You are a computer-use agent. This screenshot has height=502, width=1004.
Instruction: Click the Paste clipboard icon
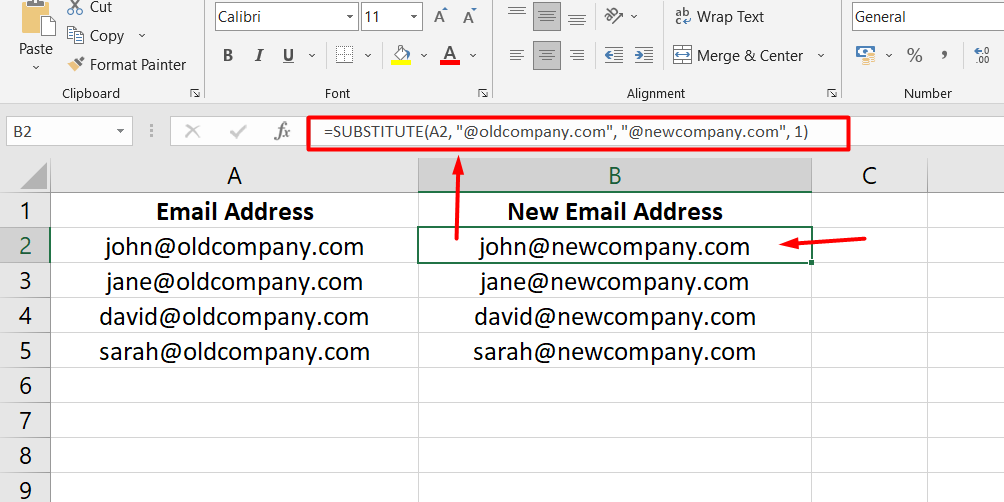(36, 18)
